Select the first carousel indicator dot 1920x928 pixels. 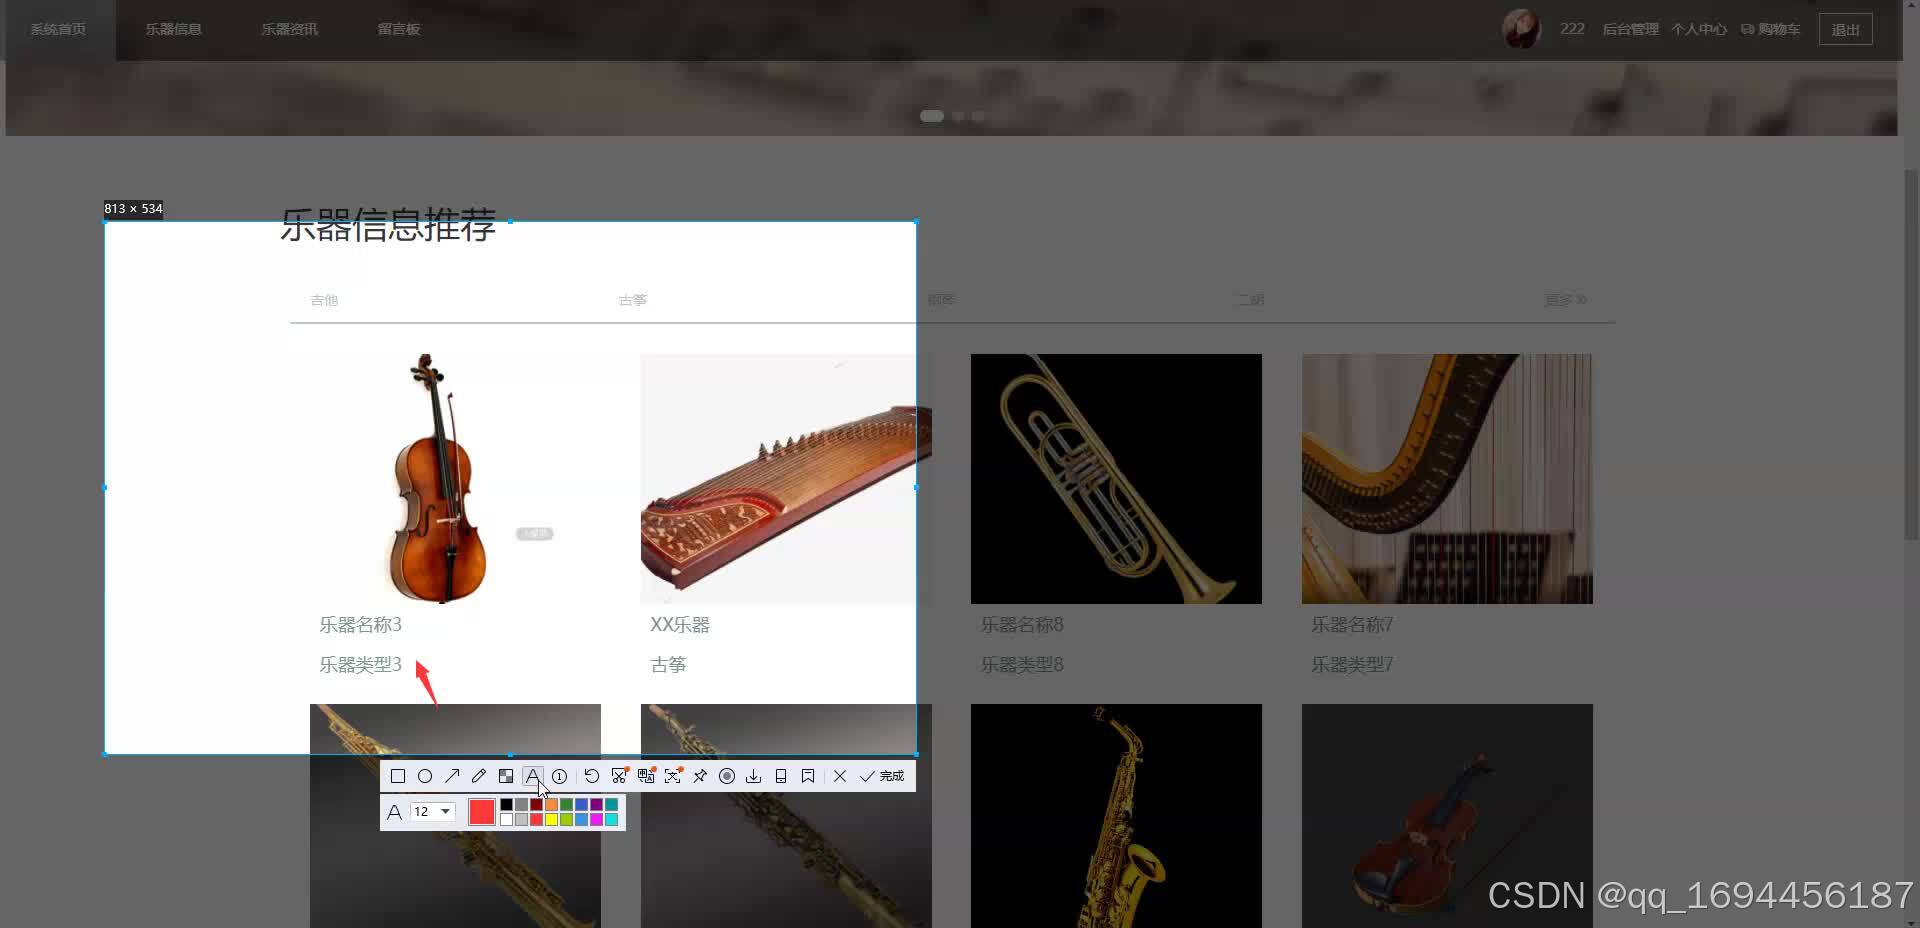tap(932, 116)
